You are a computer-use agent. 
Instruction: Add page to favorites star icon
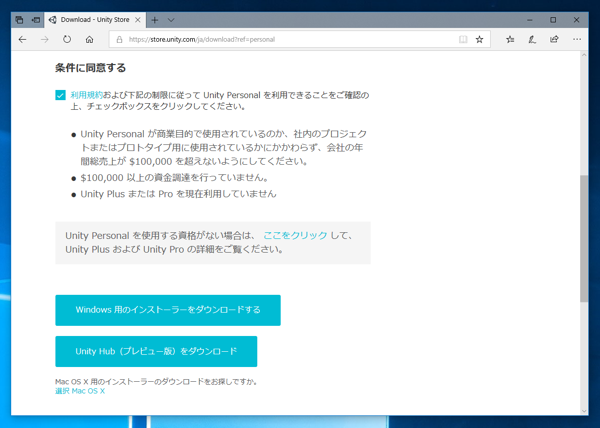[x=479, y=39]
